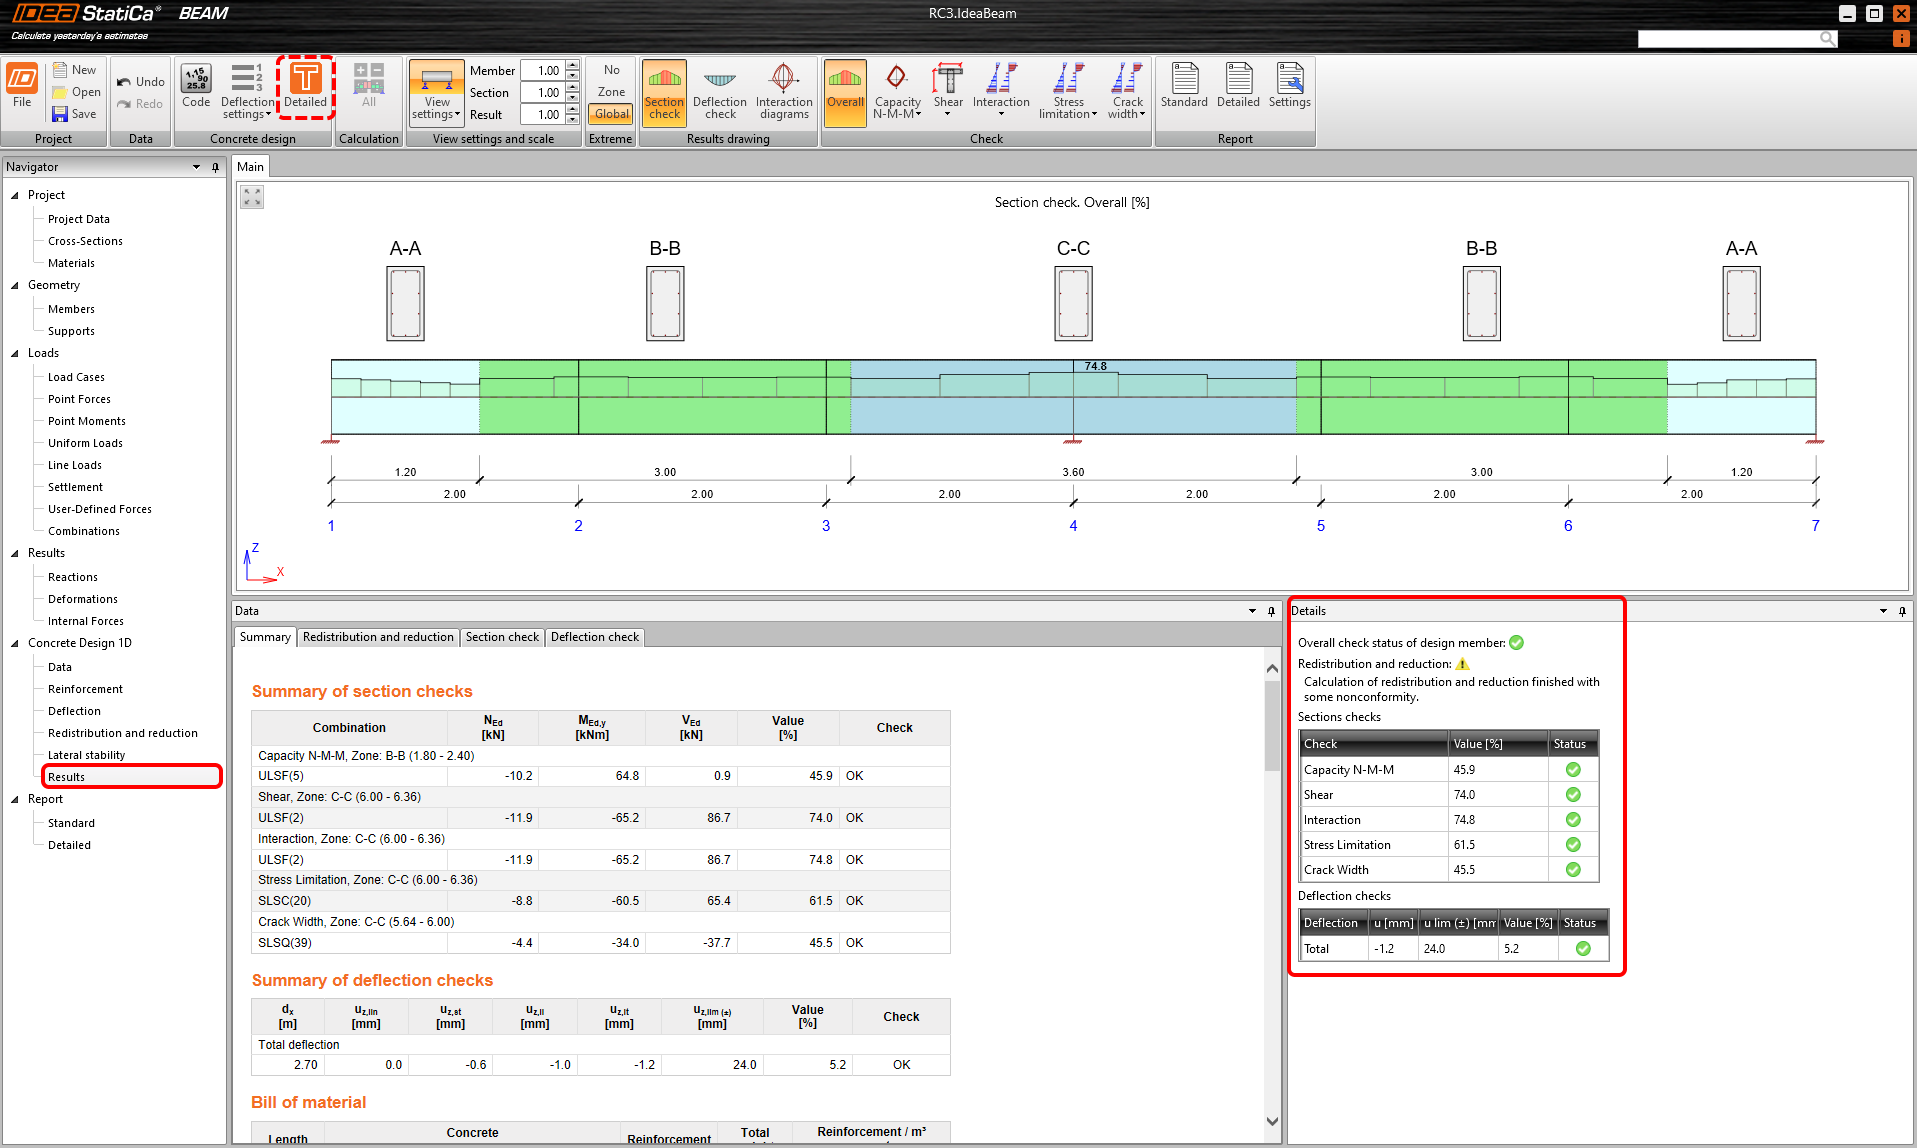1917x1148 pixels.
Task: Open the Code settings icon
Action: coord(196,86)
